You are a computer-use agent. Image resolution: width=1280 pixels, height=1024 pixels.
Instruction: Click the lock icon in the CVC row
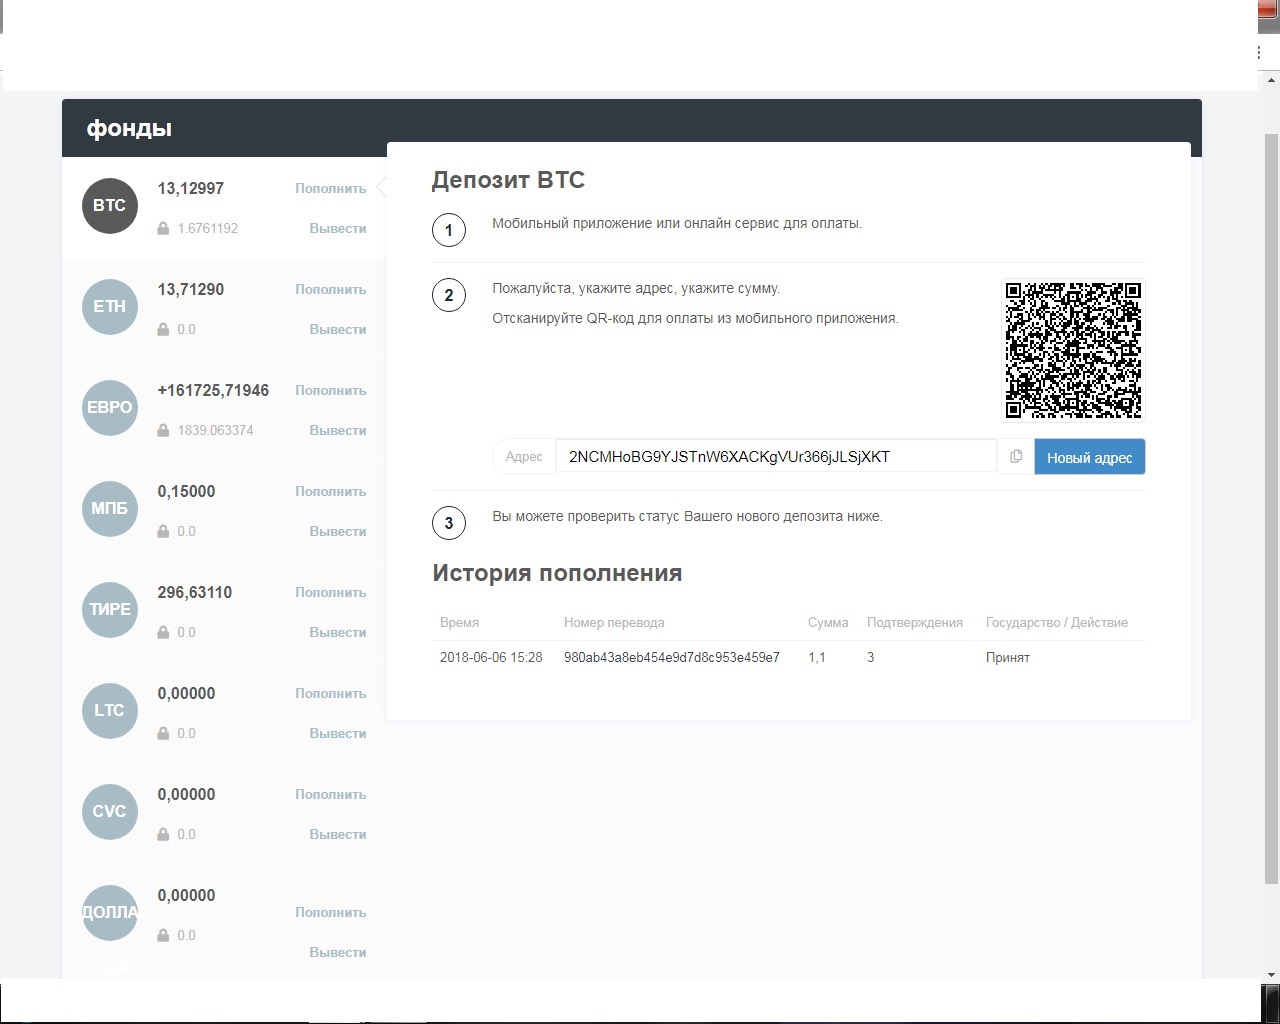(163, 835)
